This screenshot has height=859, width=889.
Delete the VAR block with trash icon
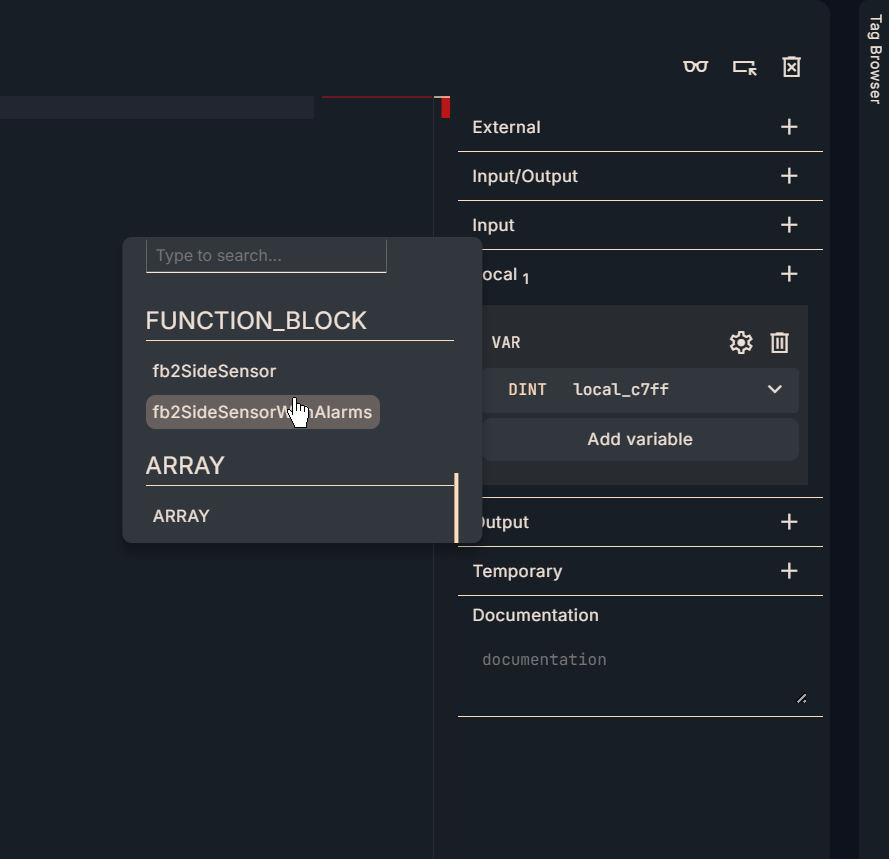tap(780, 343)
